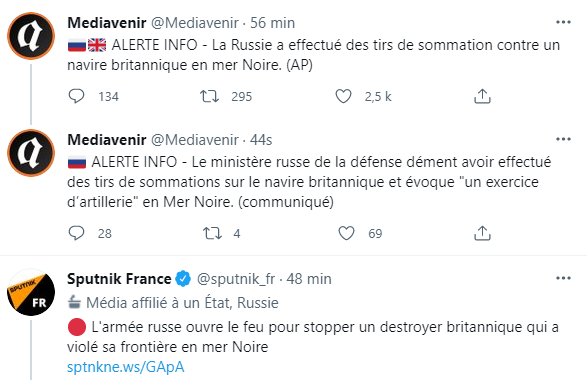Open the 56 min timestamp link
587x380 pixels.
click(273, 23)
